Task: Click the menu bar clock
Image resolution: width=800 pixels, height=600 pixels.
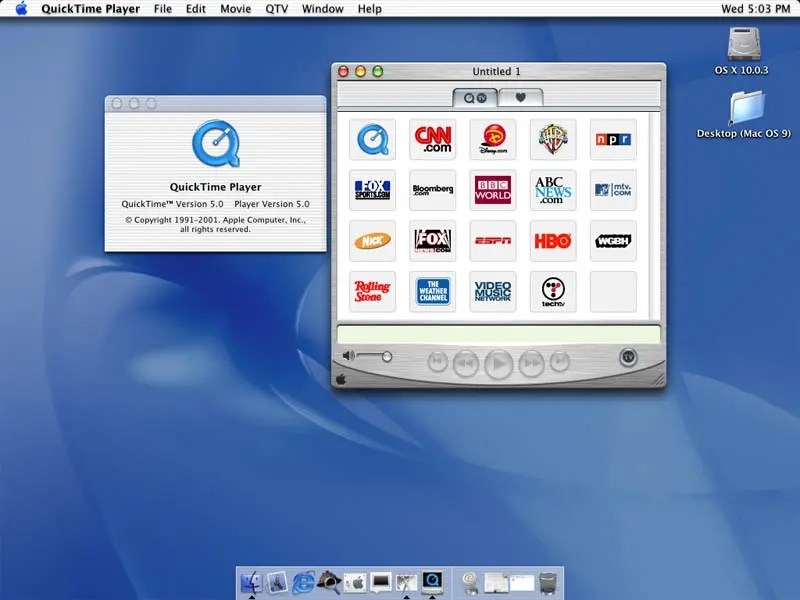Action: tap(756, 9)
